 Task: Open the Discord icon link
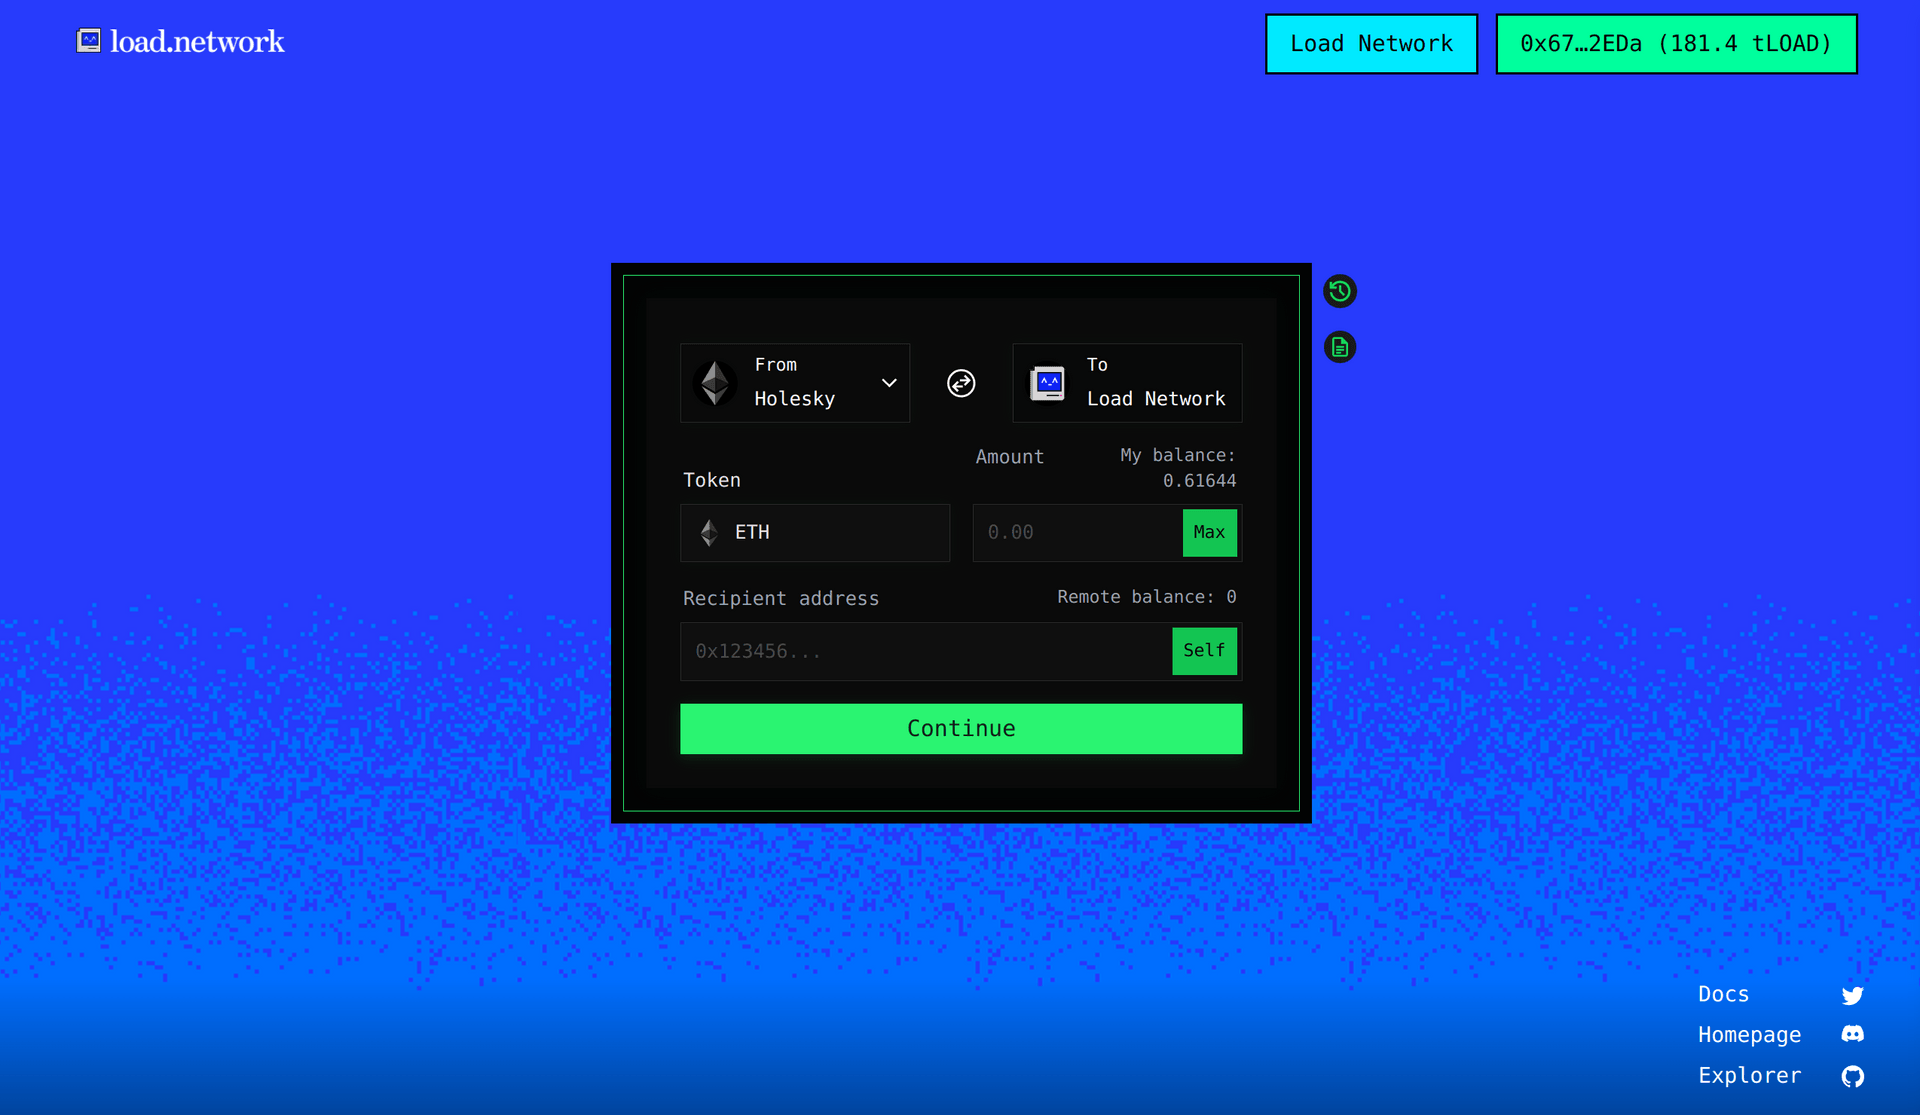(1852, 1034)
